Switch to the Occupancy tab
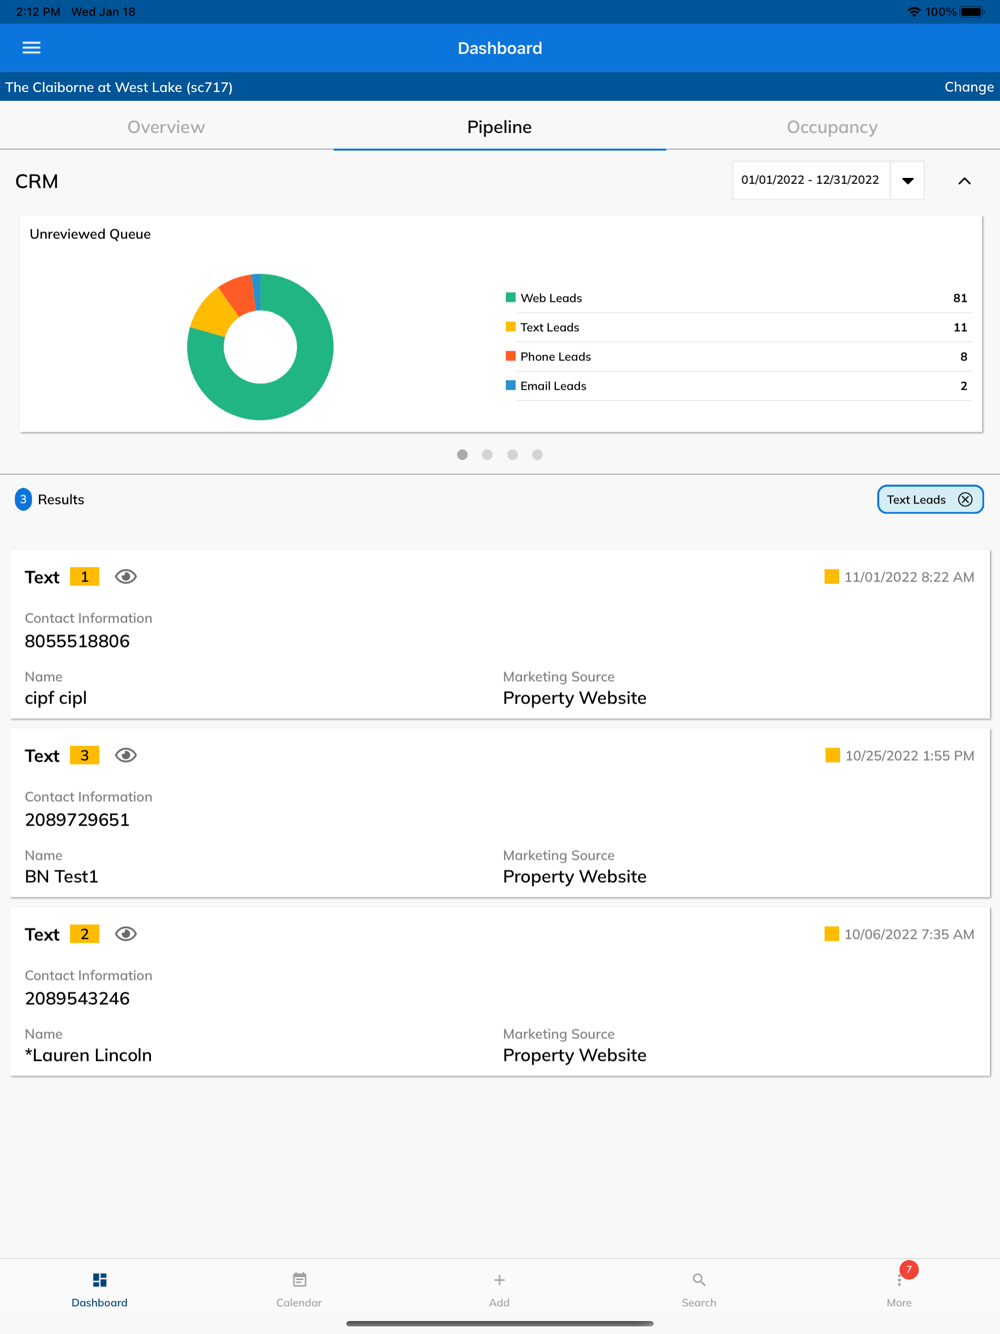This screenshot has height=1334, width=1000. 832,127
